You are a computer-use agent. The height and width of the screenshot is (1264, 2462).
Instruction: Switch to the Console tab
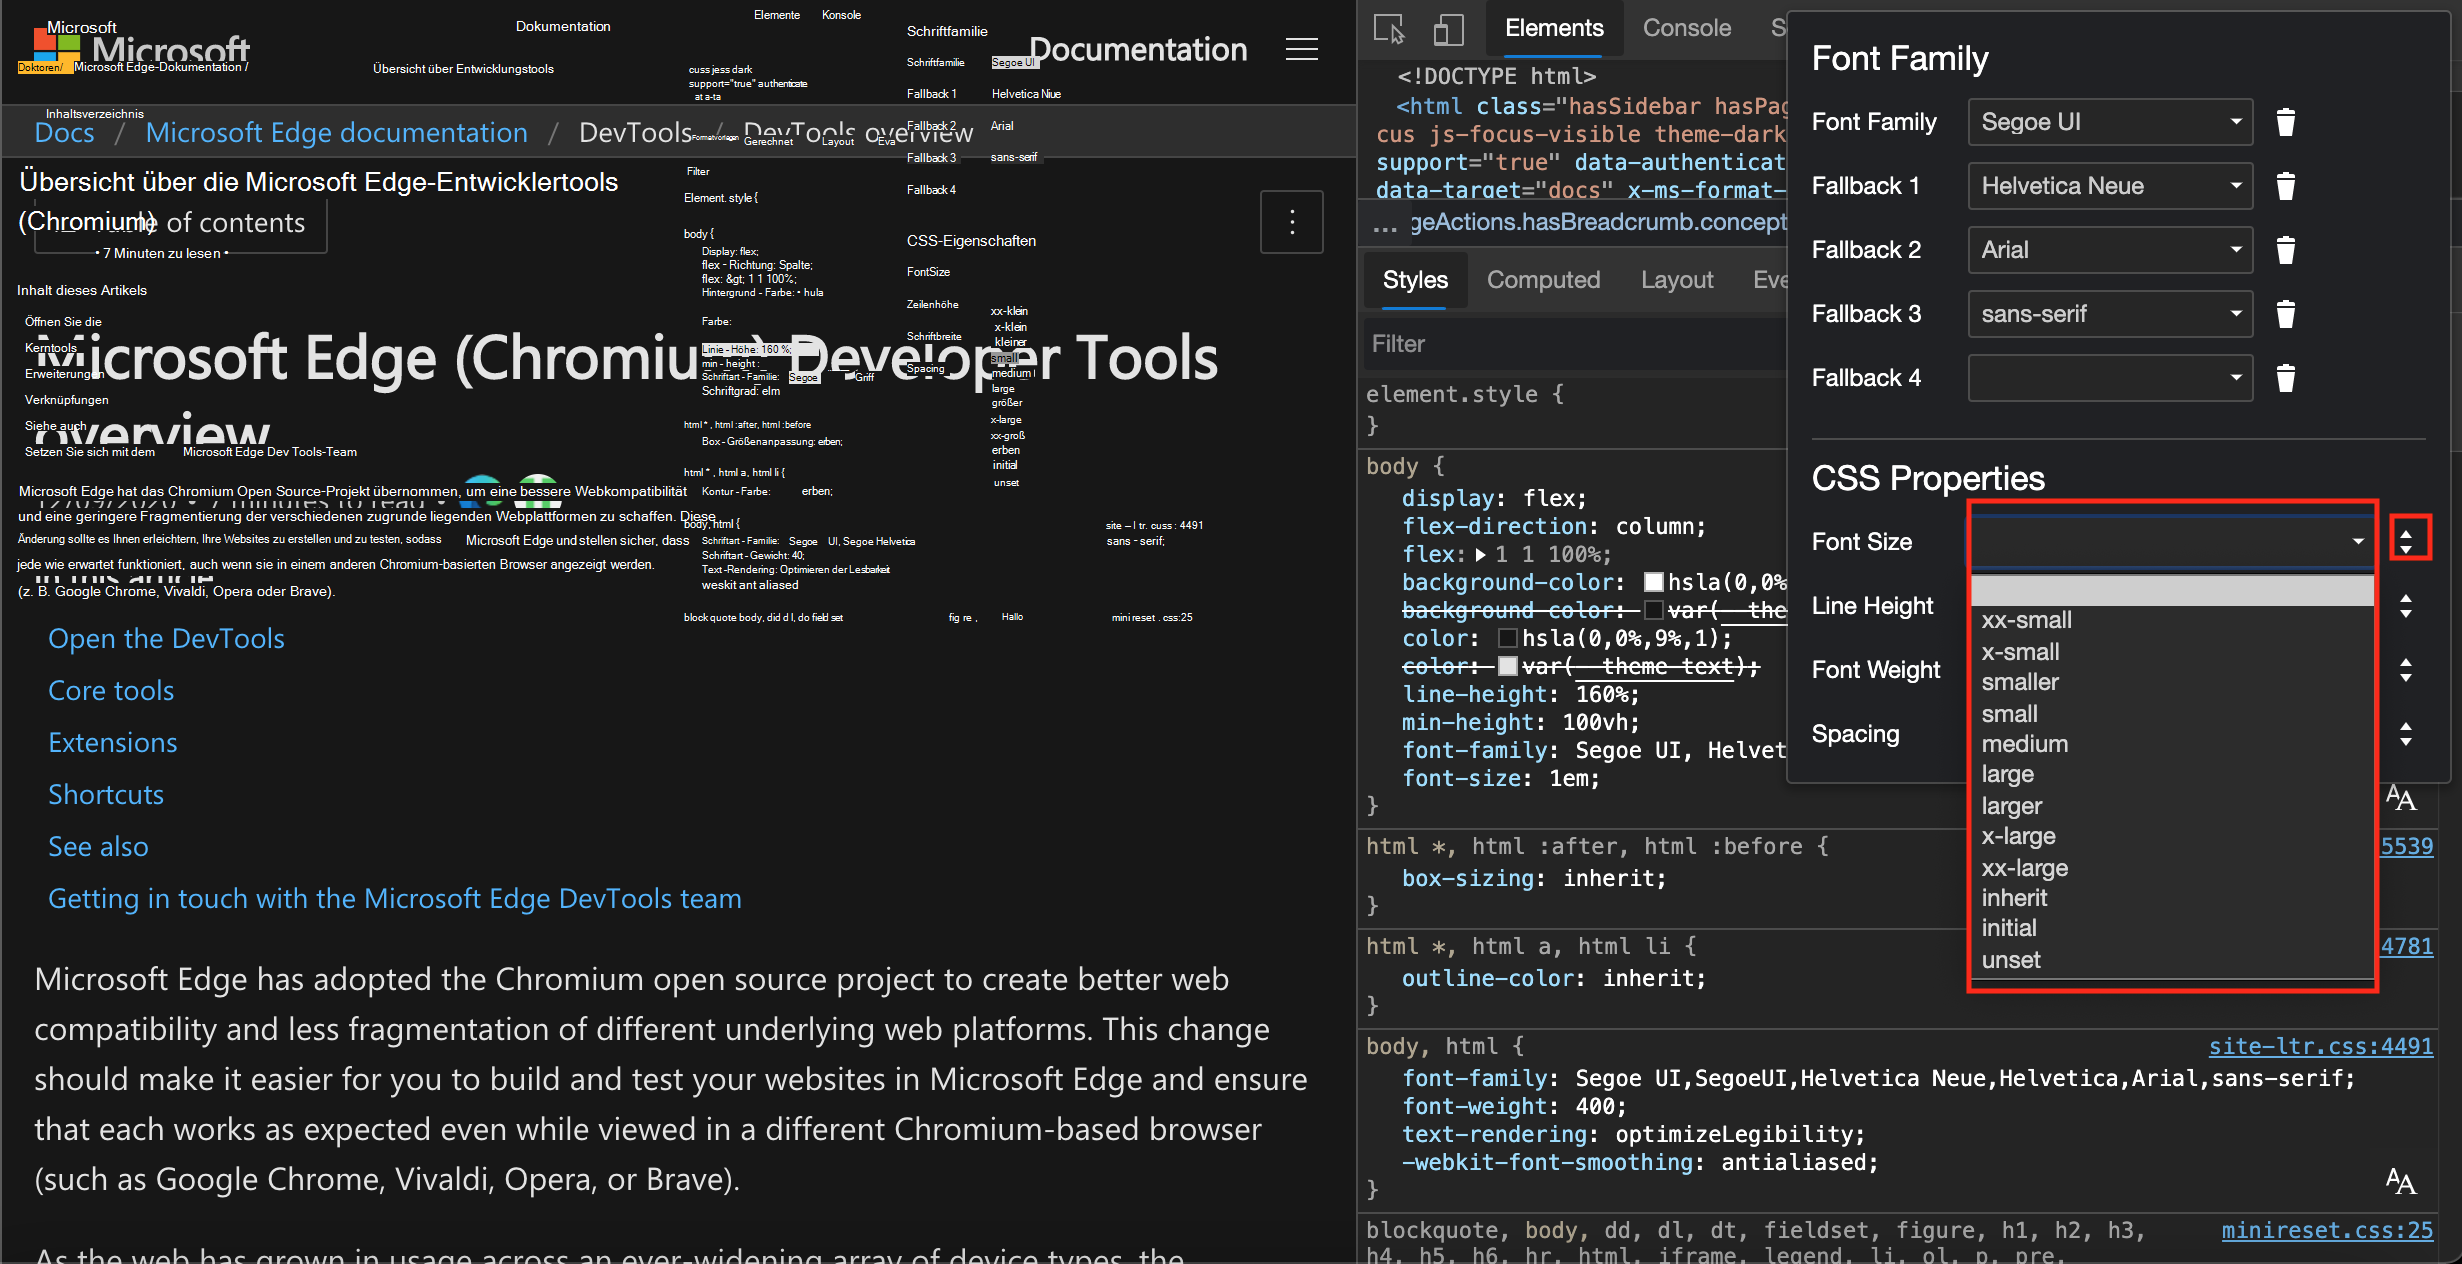click(1686, 28)
